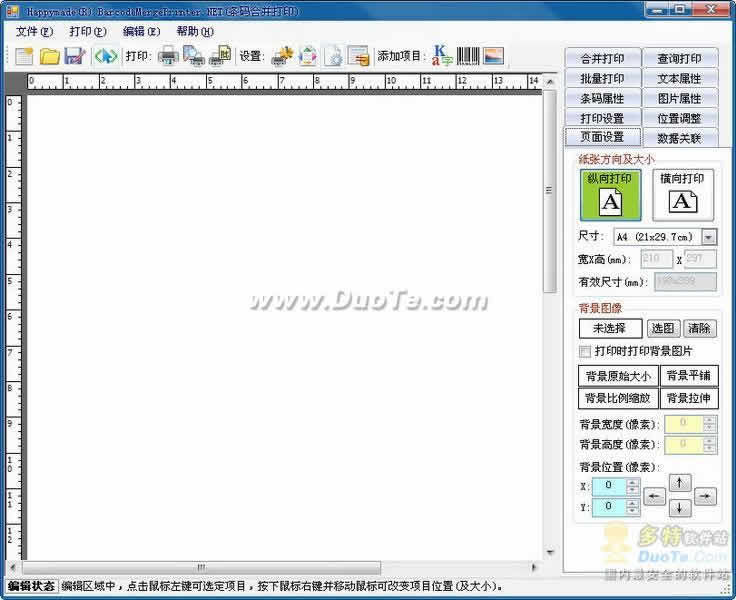Select 纵向打印 portrait orientation
The height and width of the screenshot is (600, 736).
pyautogui.click(x=611, y=195)
